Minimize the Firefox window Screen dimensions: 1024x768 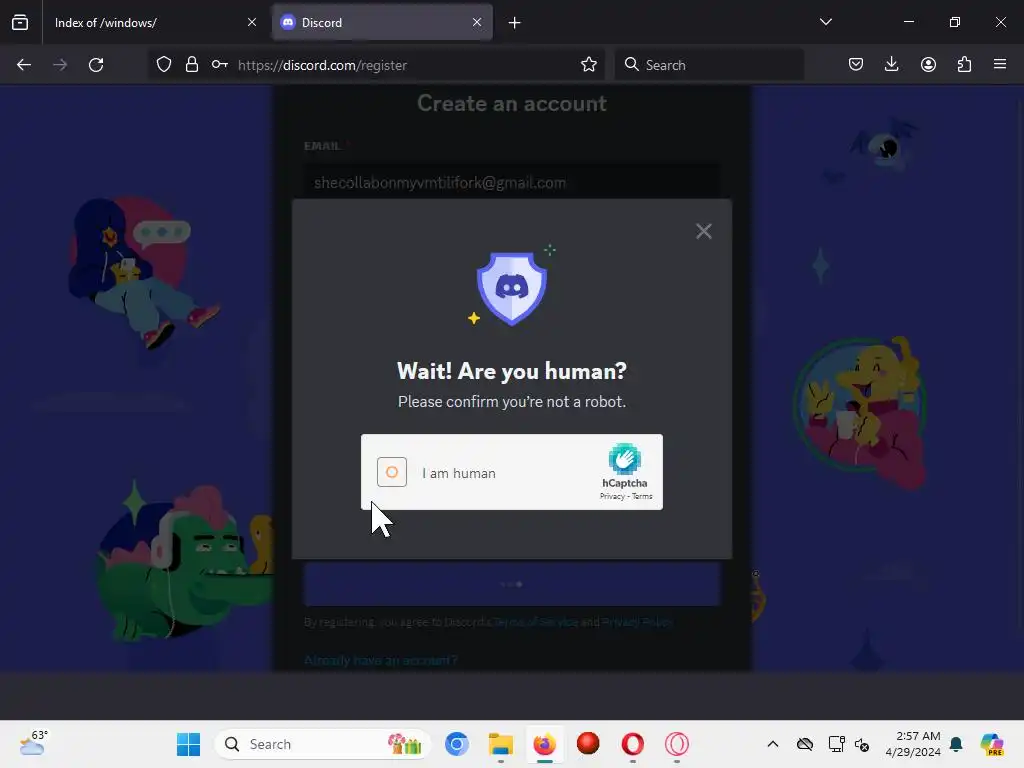(908, 22)
